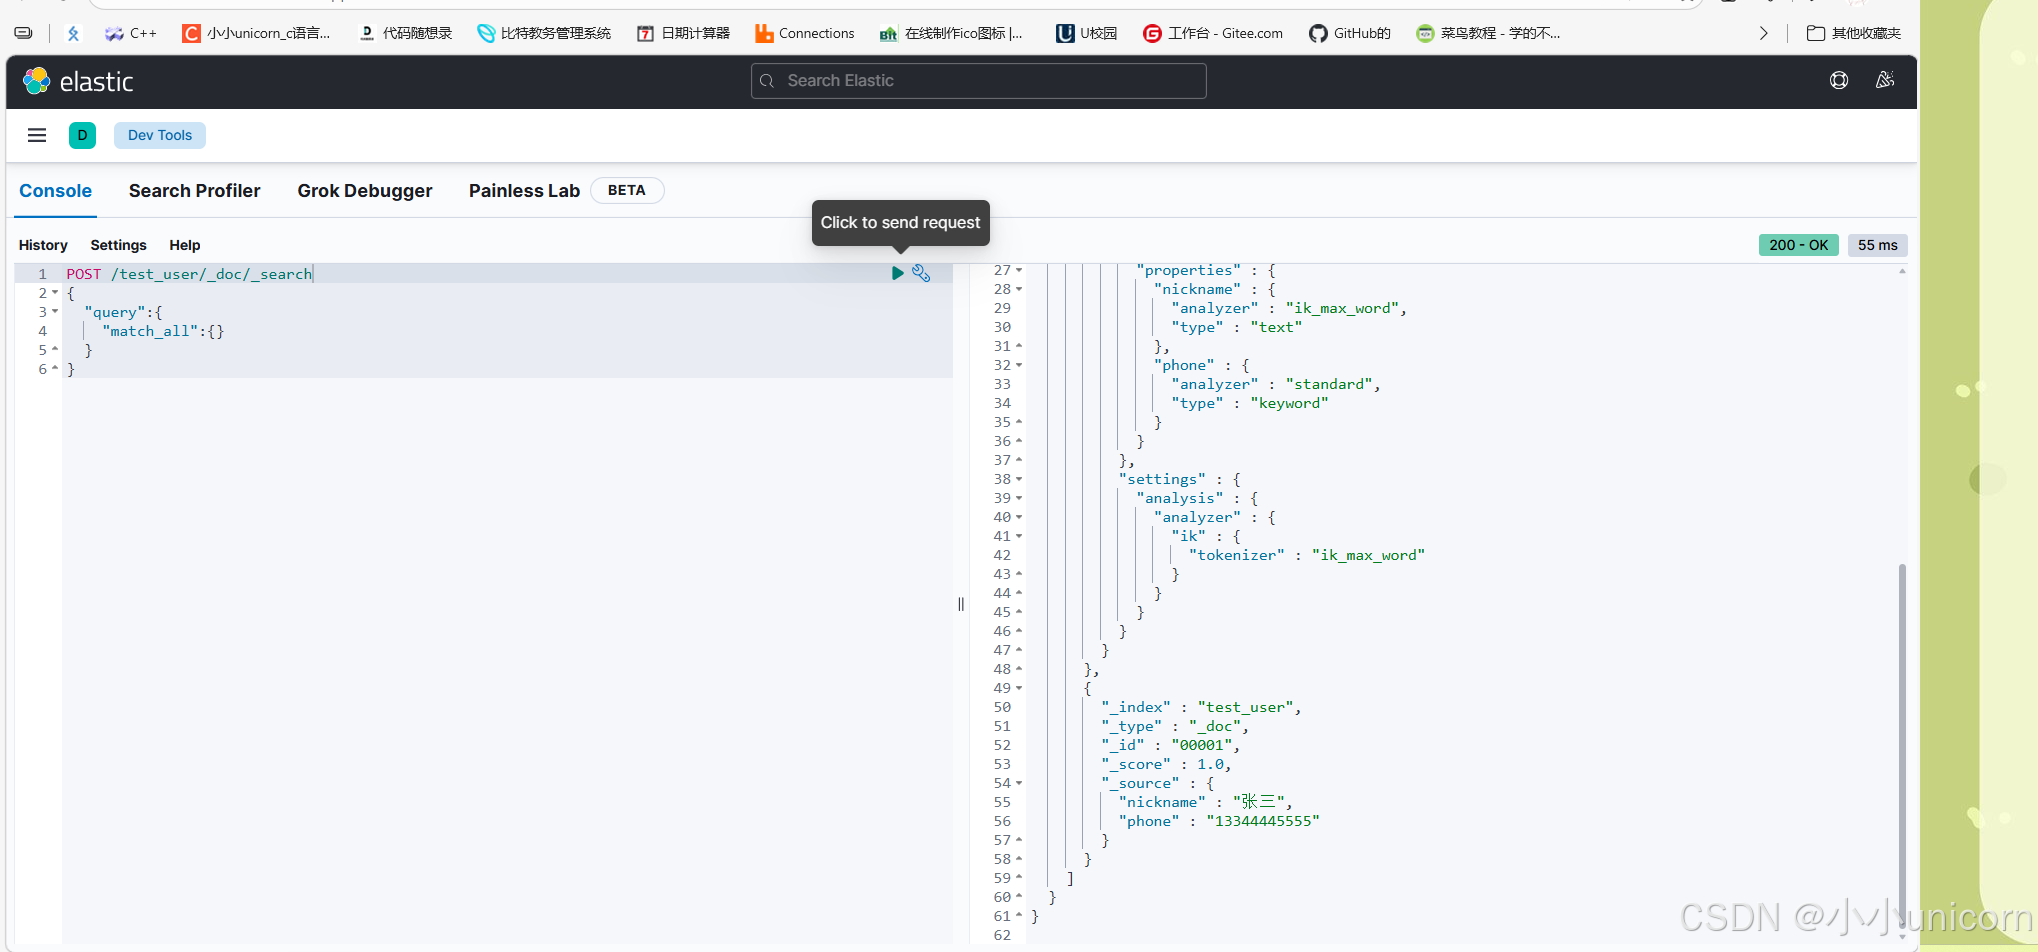Open the 小小unicorn bookmark
Screen dimensions: 2038x952
point(256,33)
